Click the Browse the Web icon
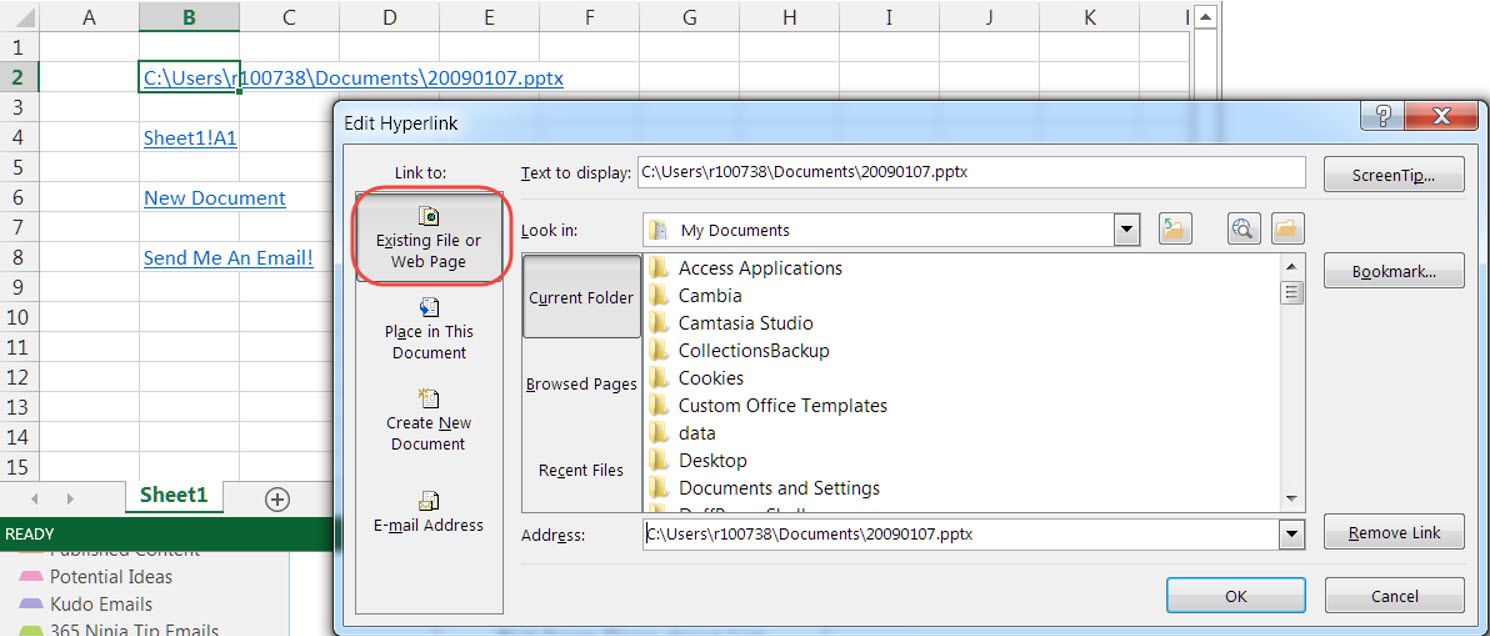The image size is (1490, 636). pyautogui.click(x=1243, y=230)
